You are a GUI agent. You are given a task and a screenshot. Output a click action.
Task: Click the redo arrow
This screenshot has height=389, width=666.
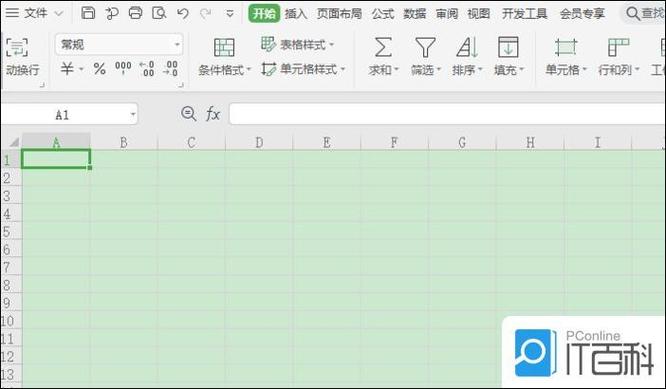point(206,14)
